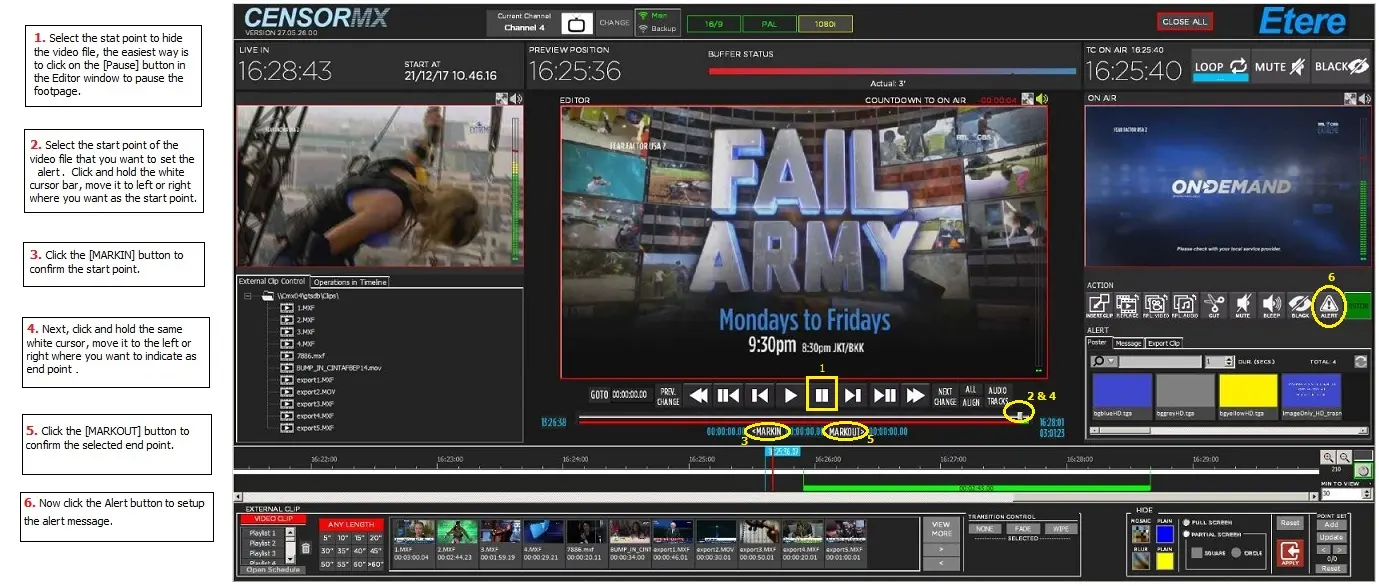
Task: Click the MARKIN button
Action: click(767, 432)
